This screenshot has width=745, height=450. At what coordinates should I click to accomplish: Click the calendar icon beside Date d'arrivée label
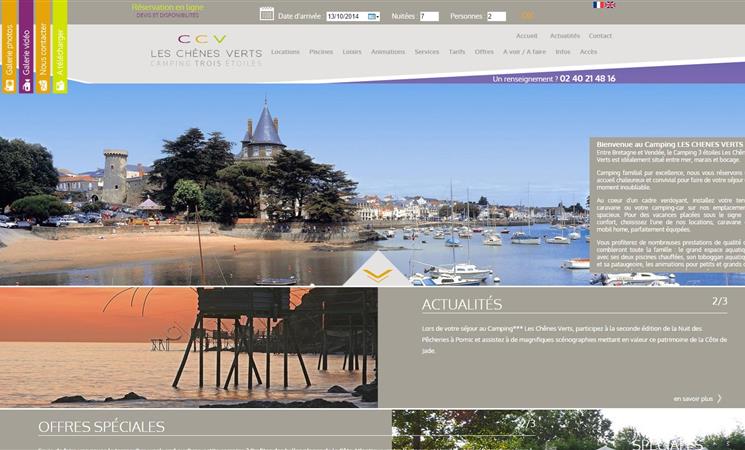267,14
